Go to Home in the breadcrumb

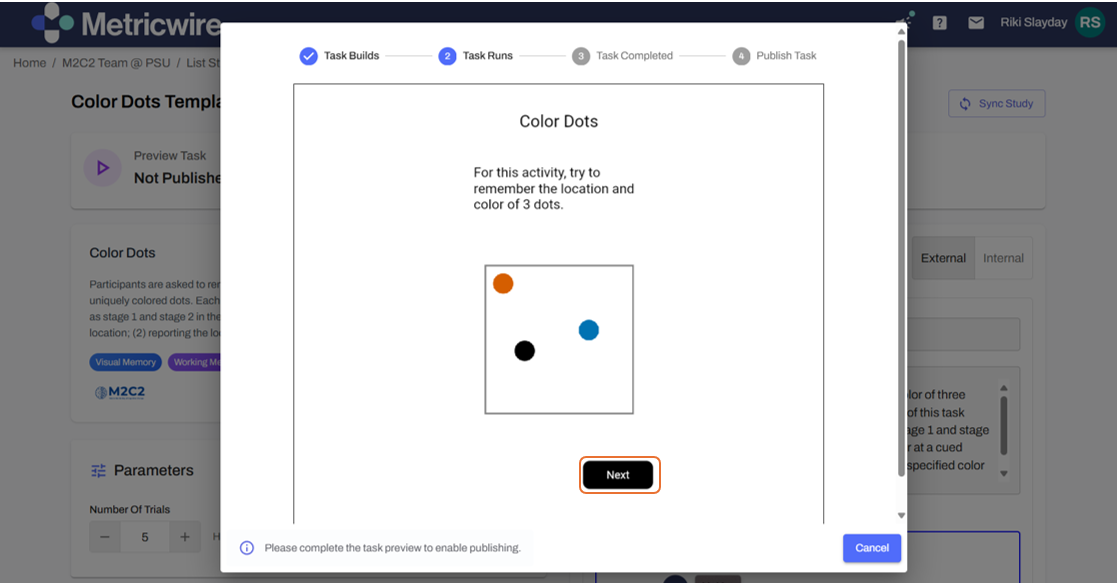tap(29, 63)
